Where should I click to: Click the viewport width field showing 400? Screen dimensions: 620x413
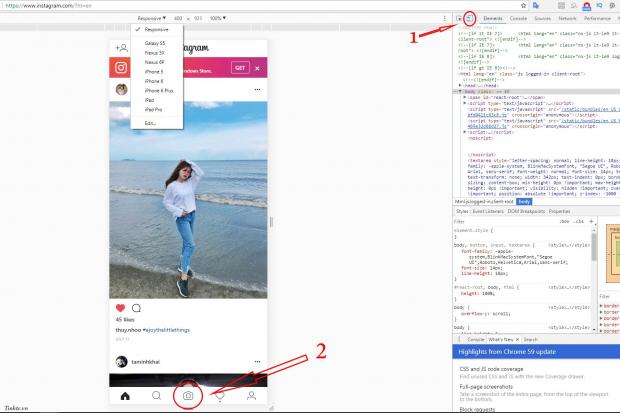coord(178,18)
